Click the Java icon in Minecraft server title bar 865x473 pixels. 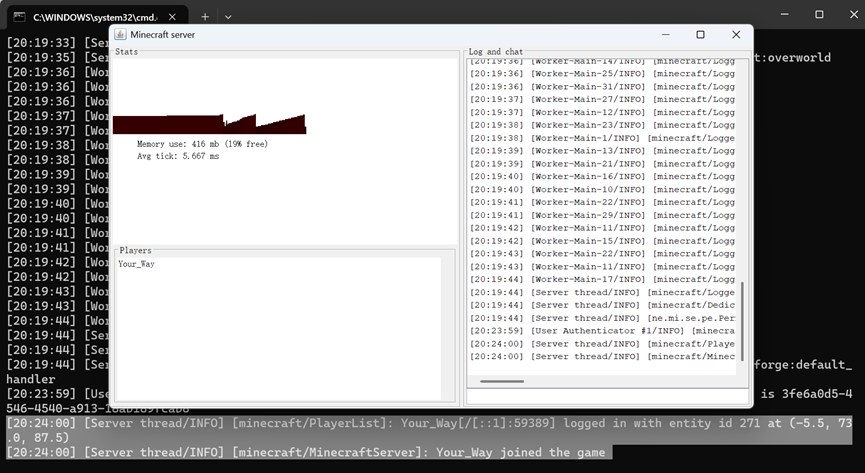pyautogui.click(x=120, y=34)
